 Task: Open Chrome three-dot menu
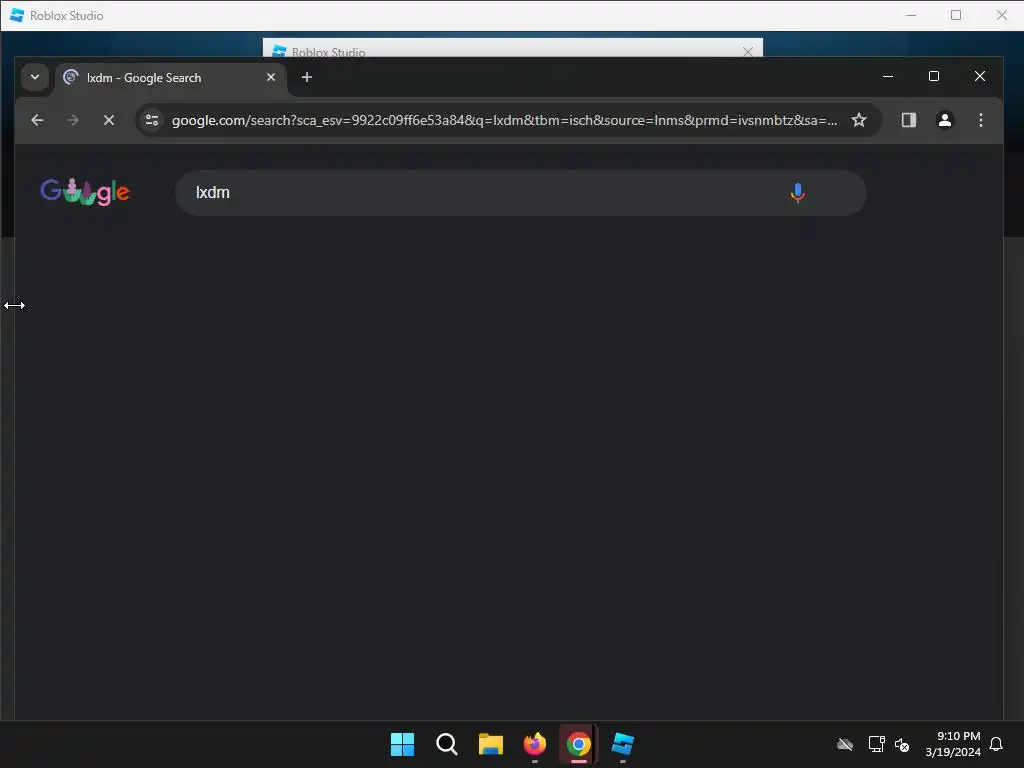click(x=980, y=120)
